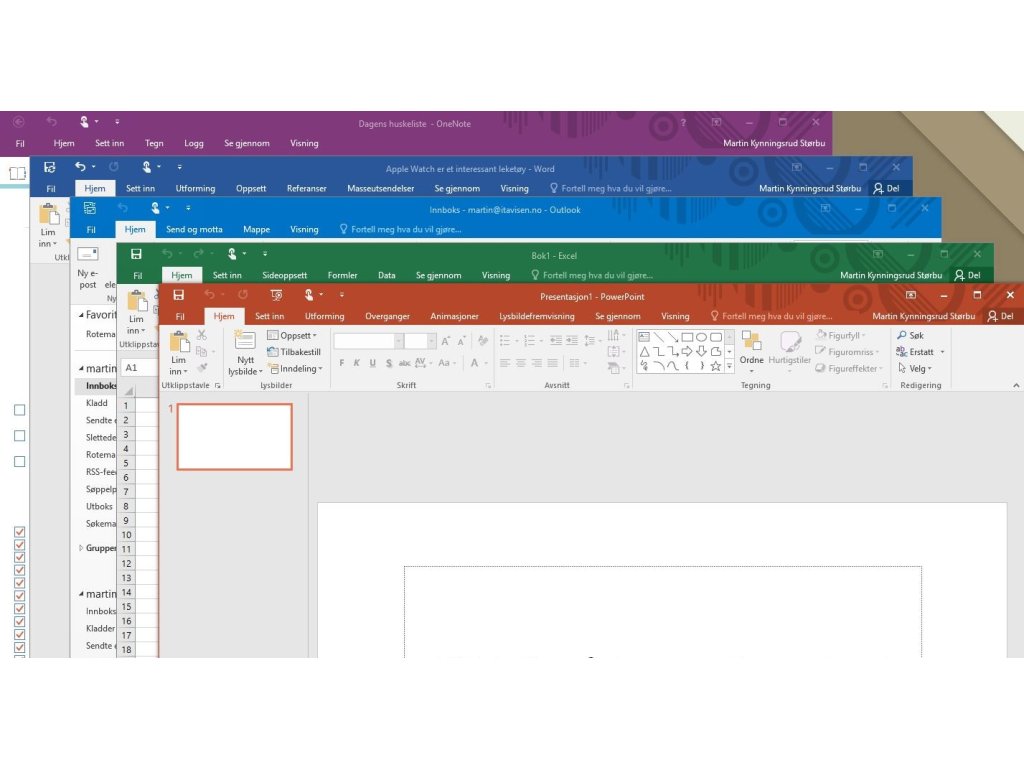Open Figurfyll shape fill dropdown
The image size is (1024, 768).
point(840,335)
